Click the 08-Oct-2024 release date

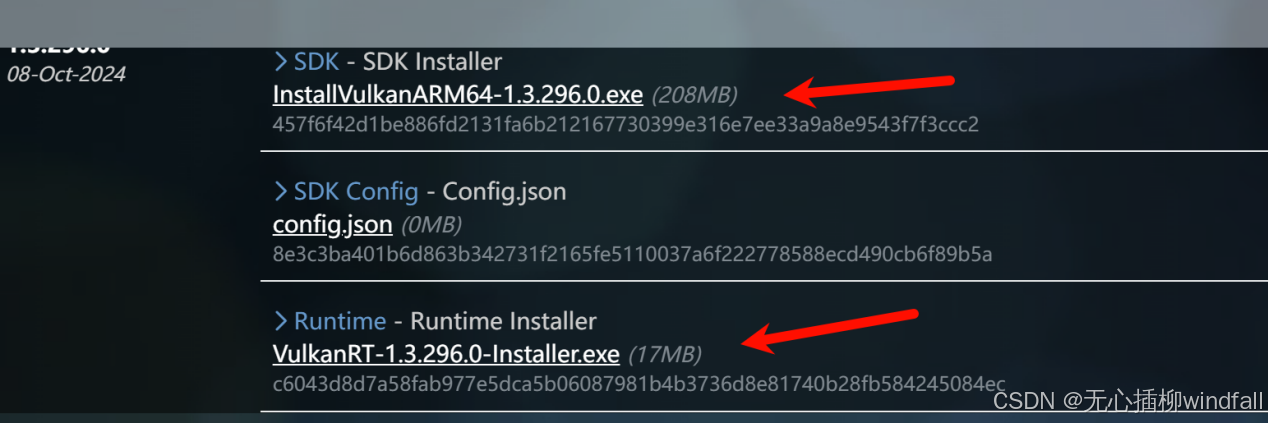click(66, 74)
